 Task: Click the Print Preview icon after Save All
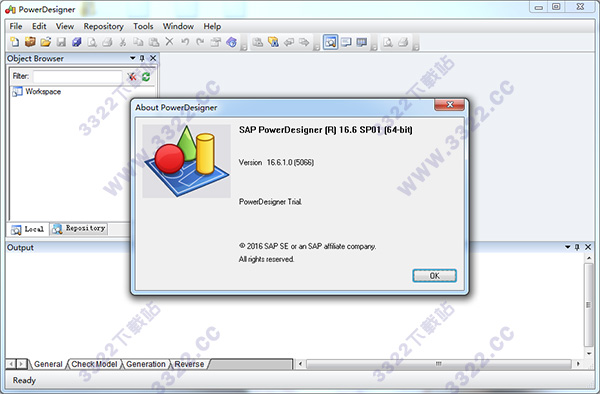pyautogui.click(x=92, y=42)
